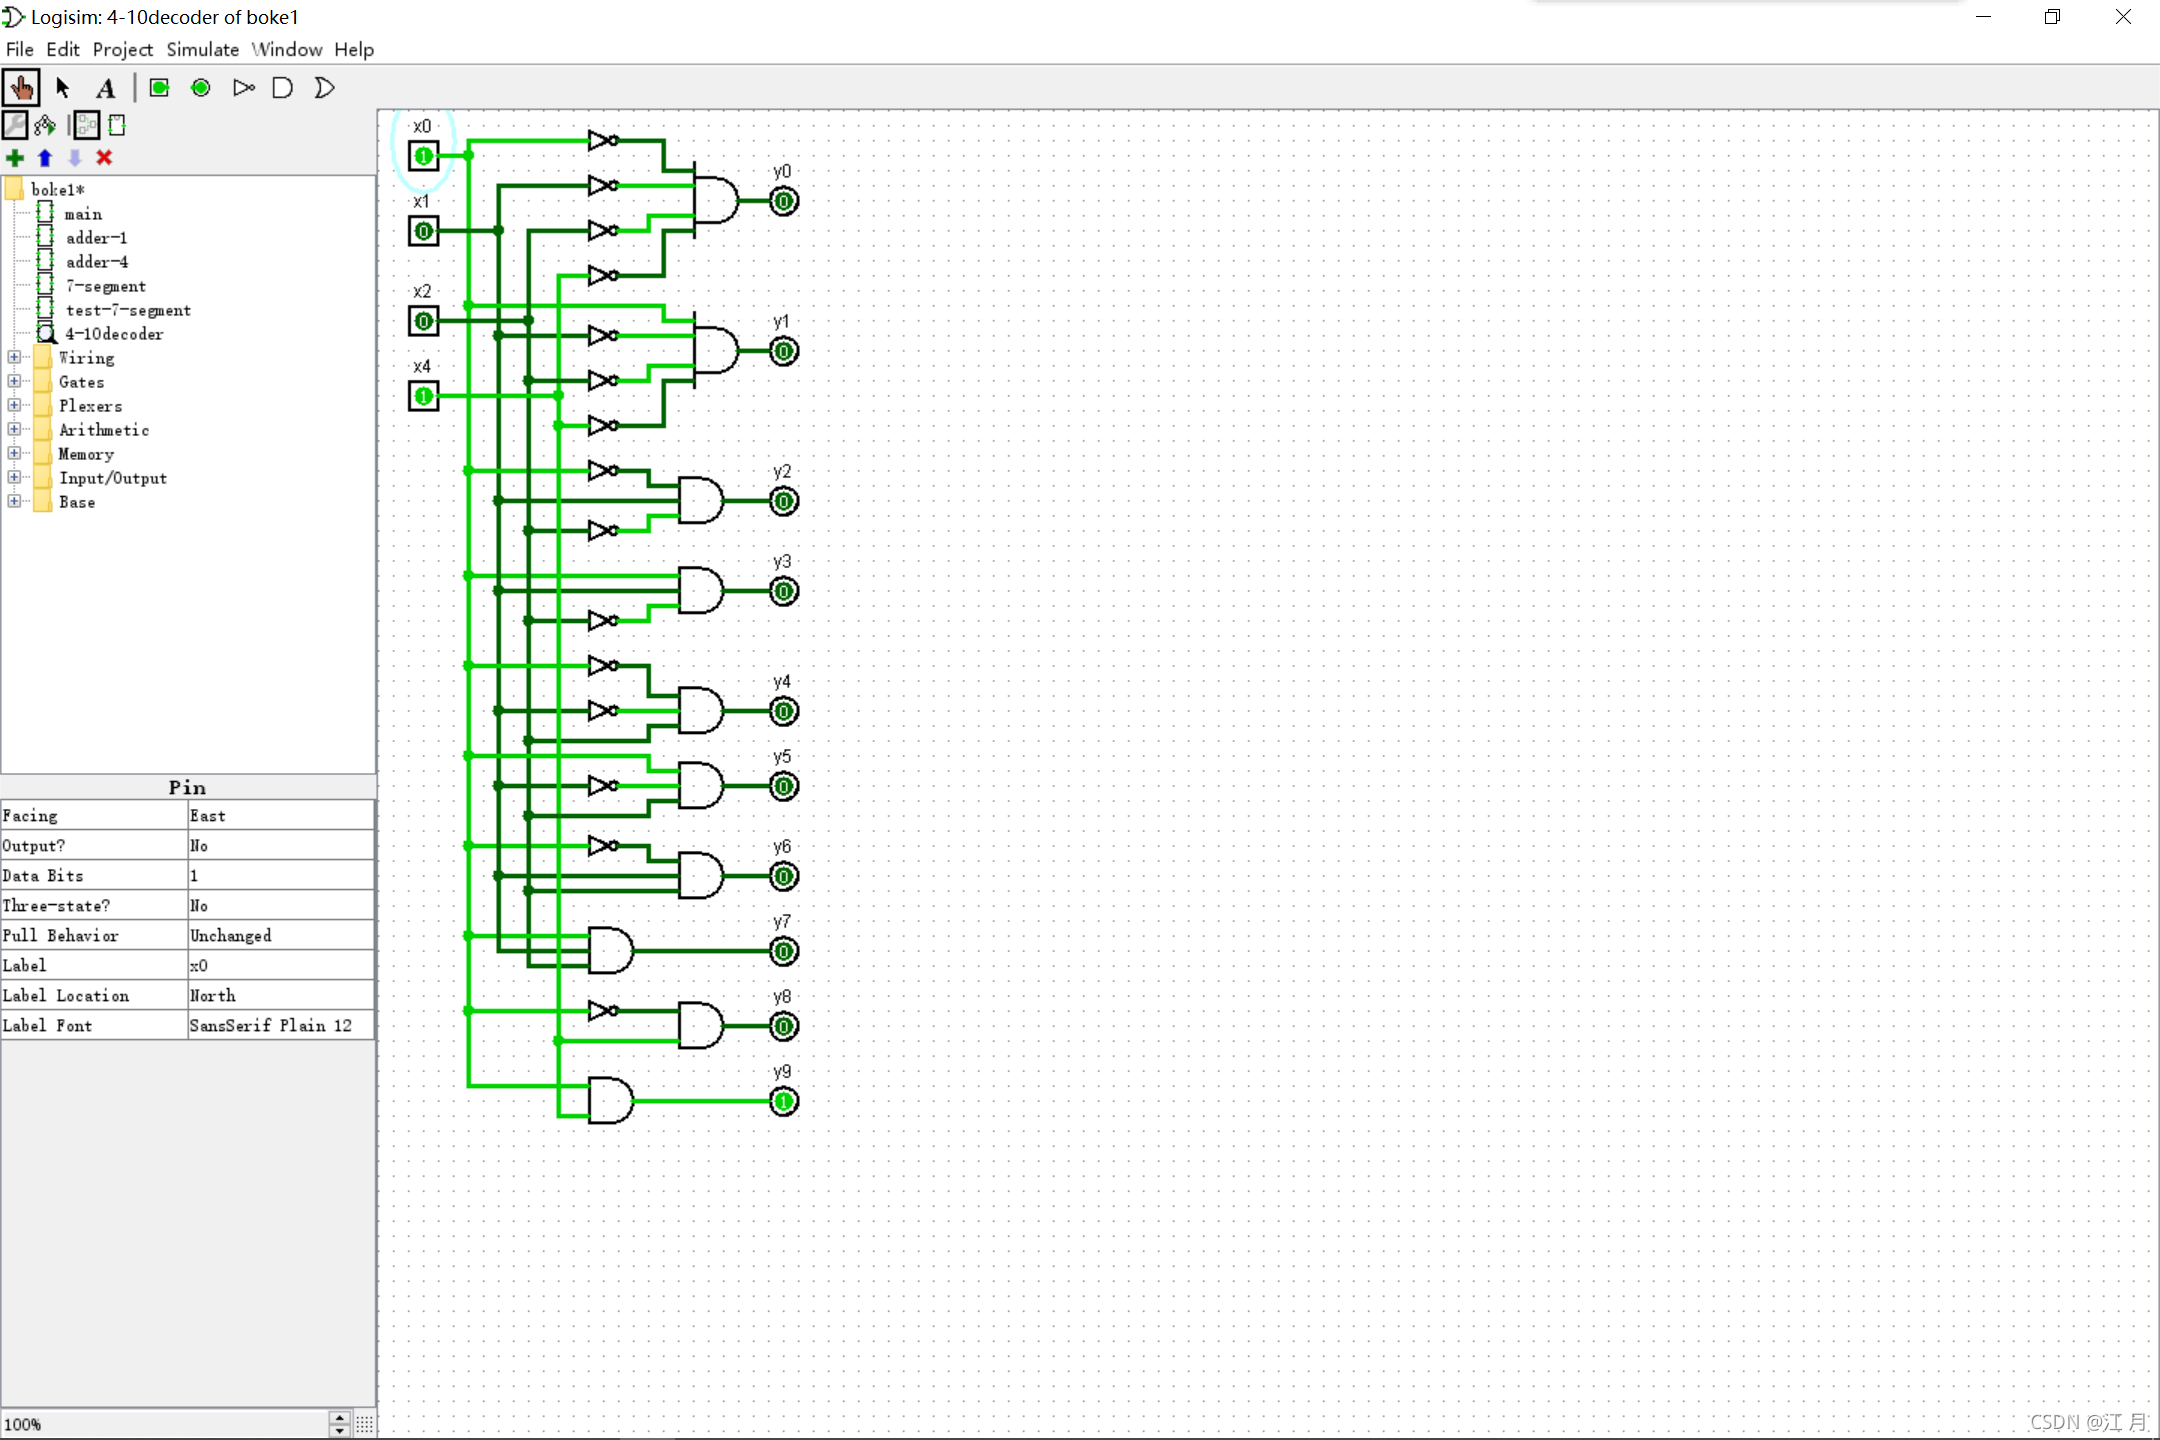Select the arrow Edit tool
The width and height of the screenshot is (2160, 1440).
[x=63, y=88]
